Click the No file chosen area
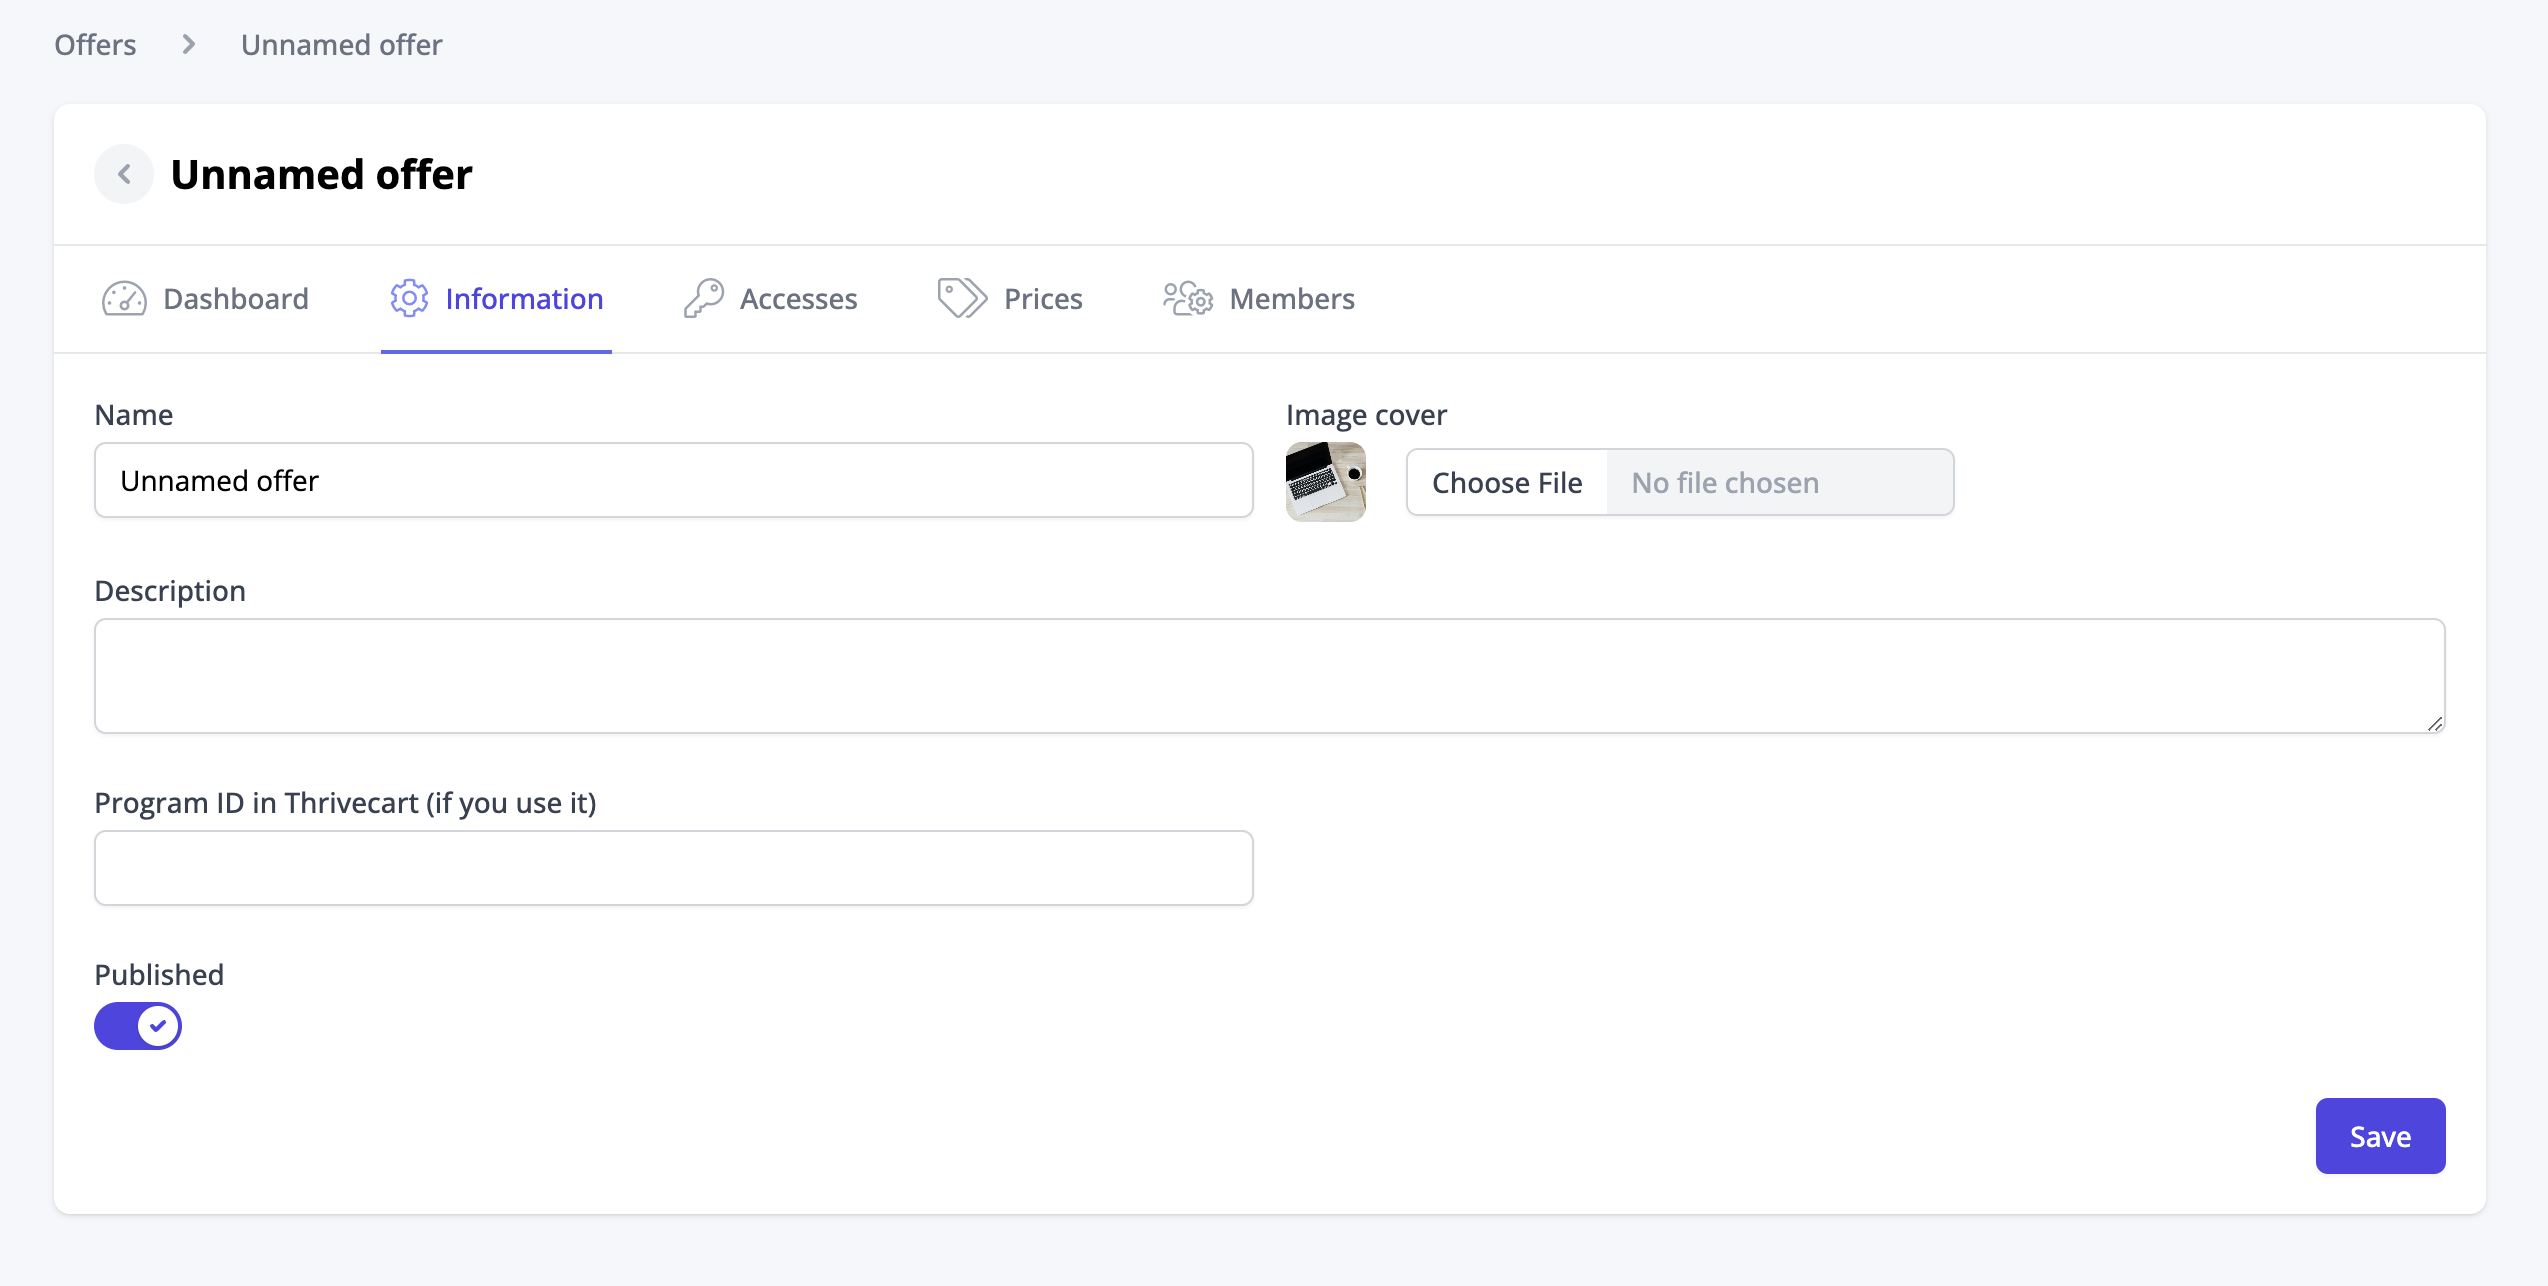The height and width of the screenshot is (1286, 2548). (x=1780, y=482)
